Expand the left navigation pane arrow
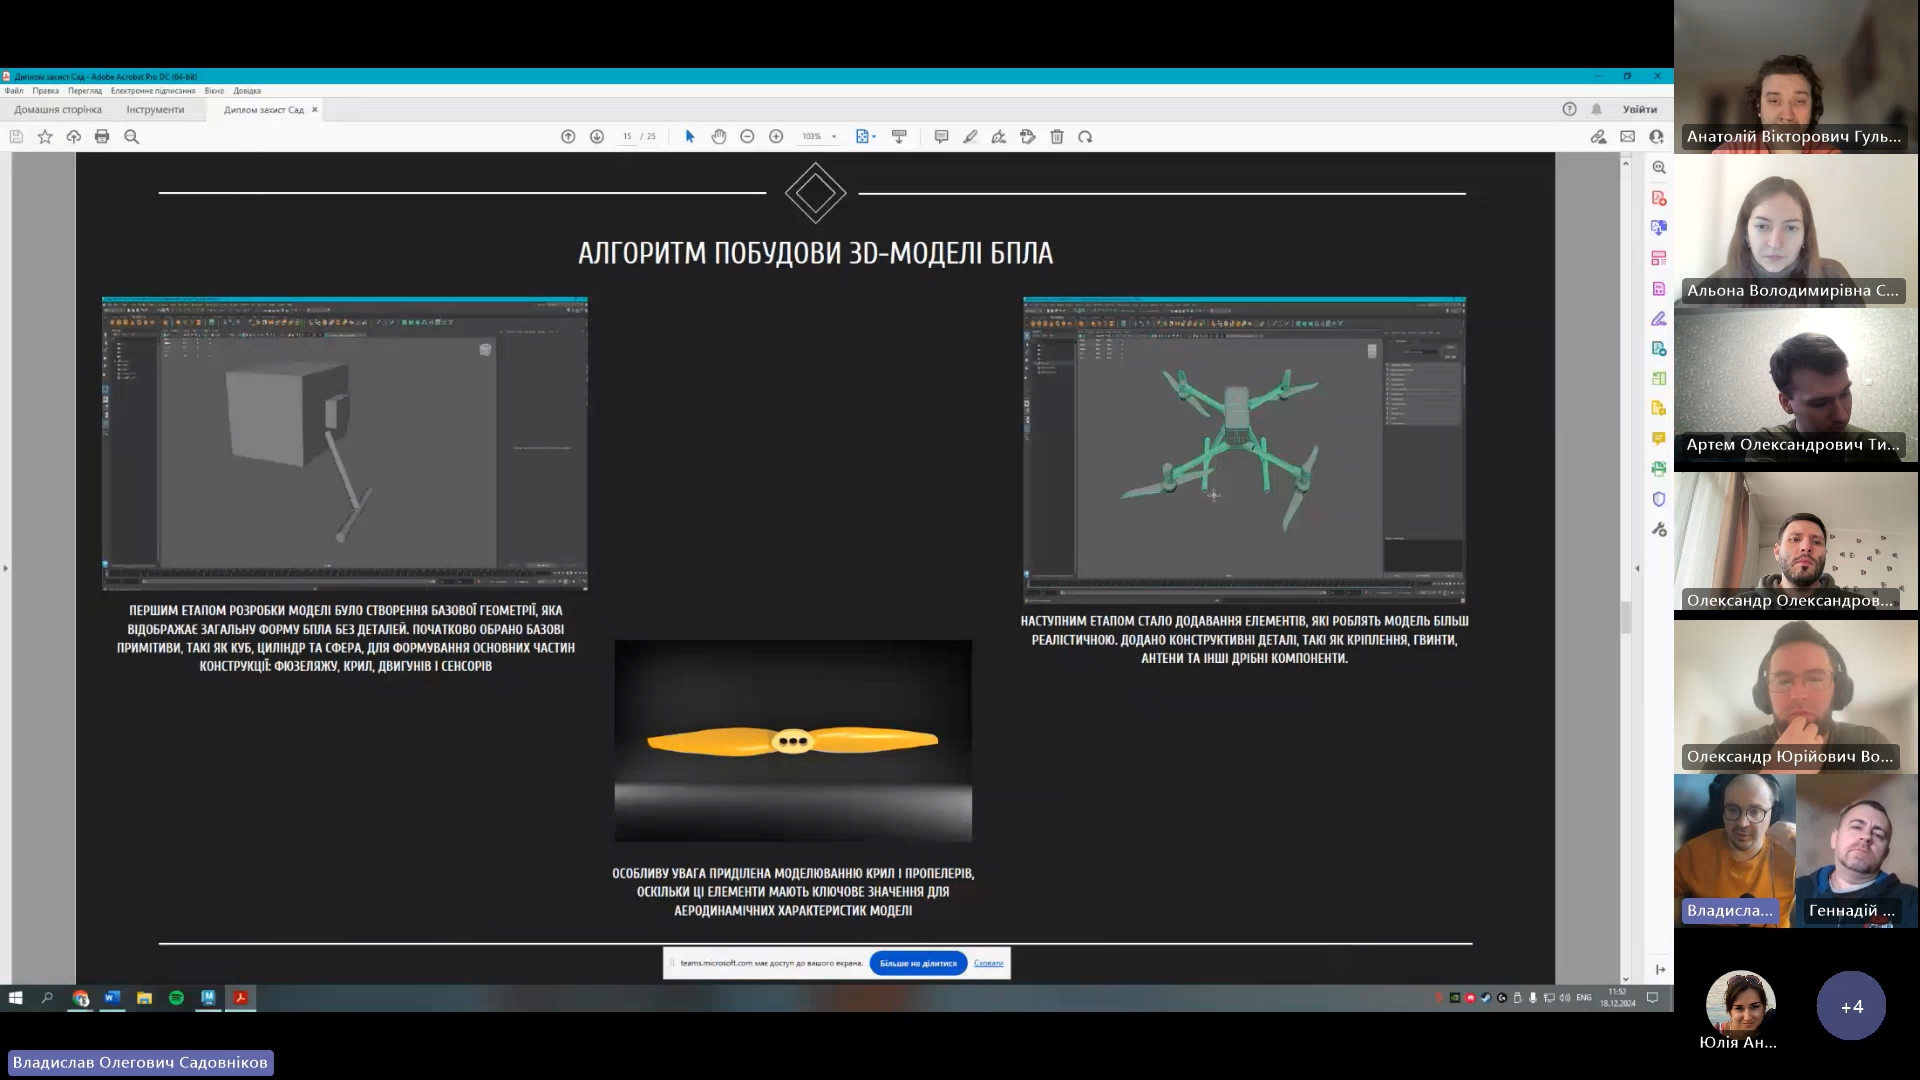 (x=5, y=568)
